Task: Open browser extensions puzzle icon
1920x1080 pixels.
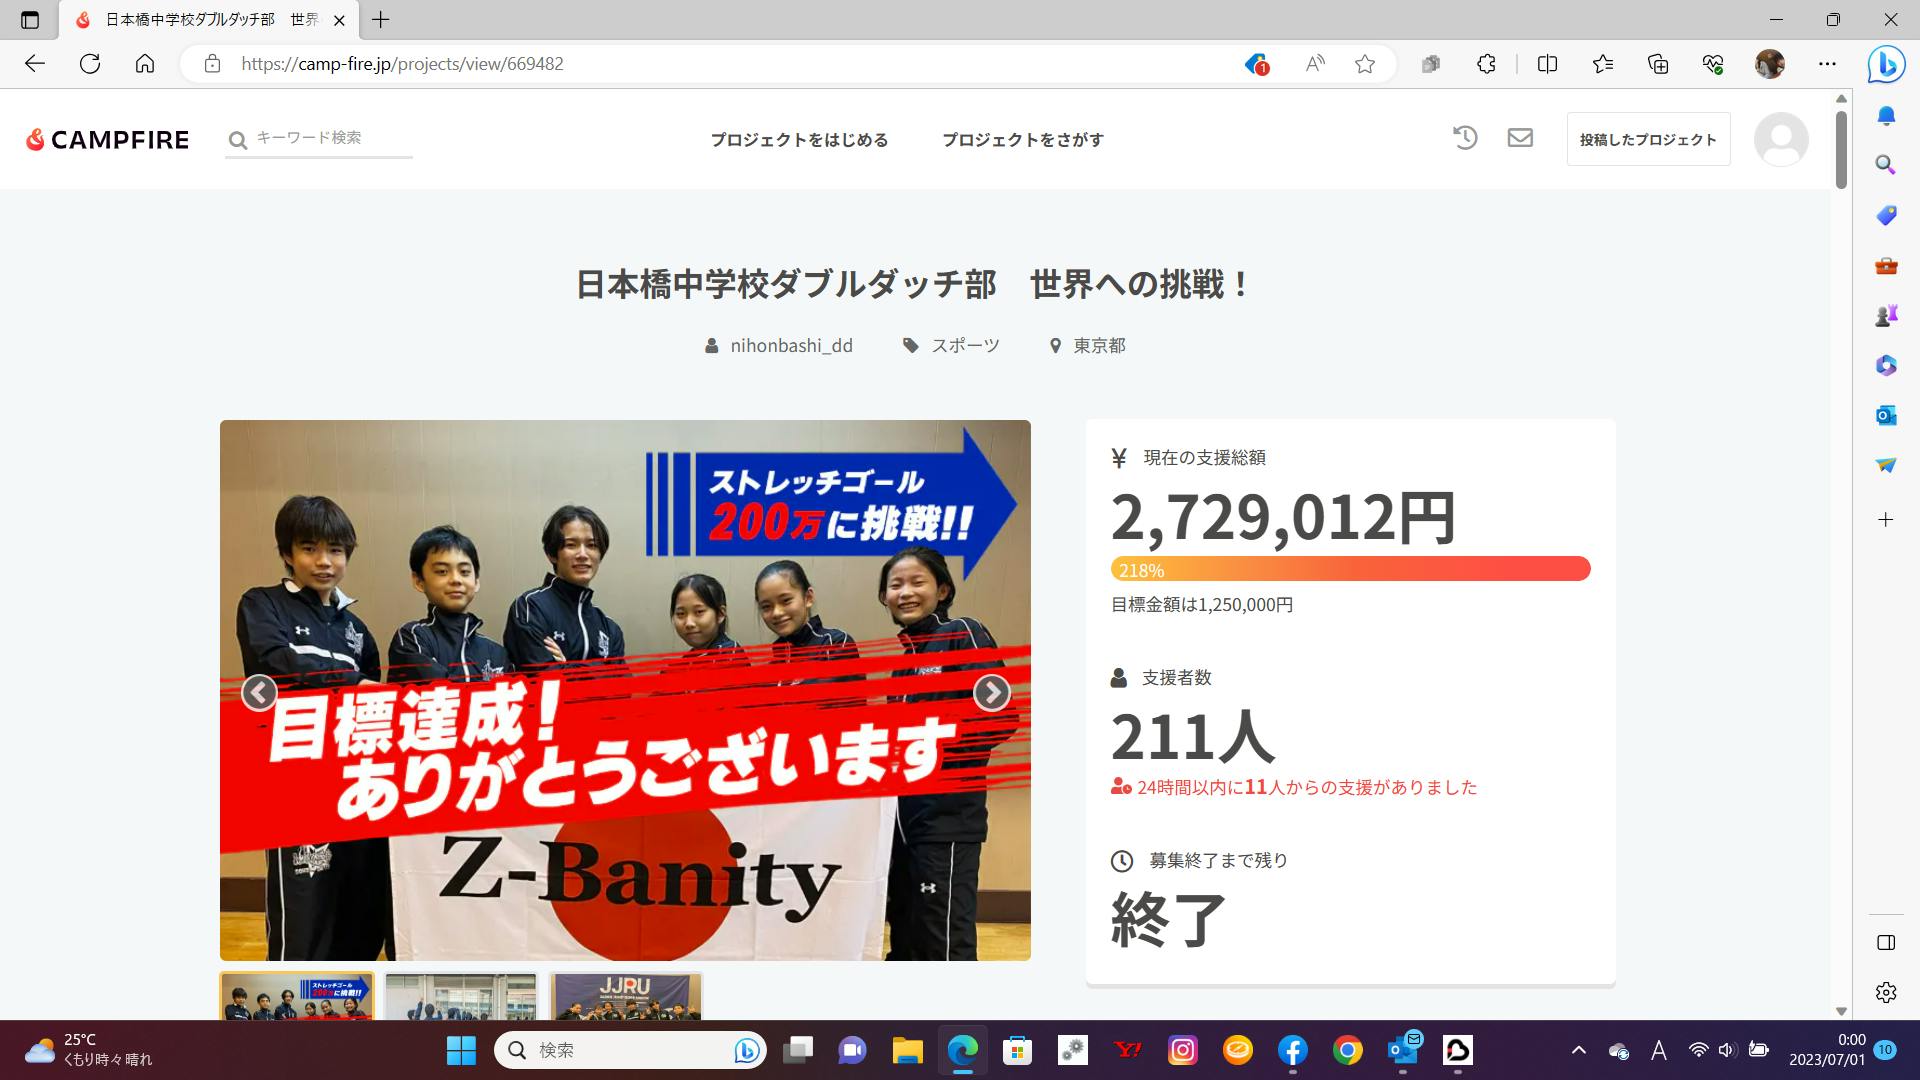Action: click(x=1486, y=64)
